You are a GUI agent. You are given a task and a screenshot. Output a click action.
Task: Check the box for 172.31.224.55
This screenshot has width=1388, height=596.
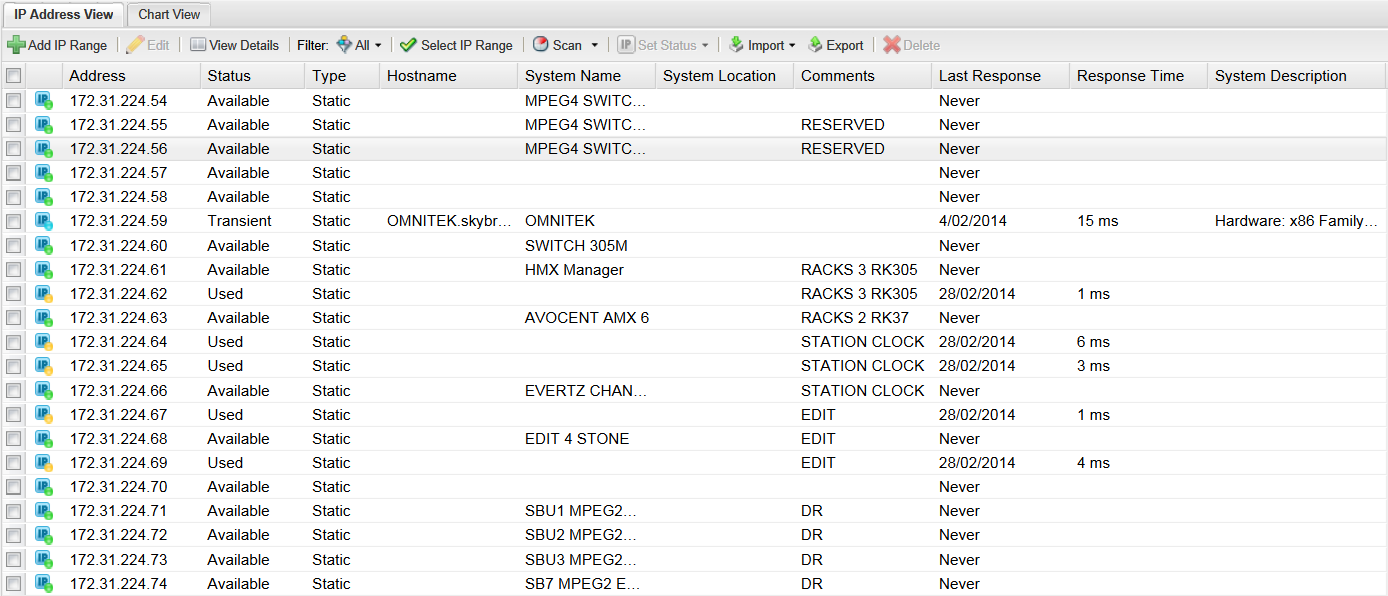point(13,125)
